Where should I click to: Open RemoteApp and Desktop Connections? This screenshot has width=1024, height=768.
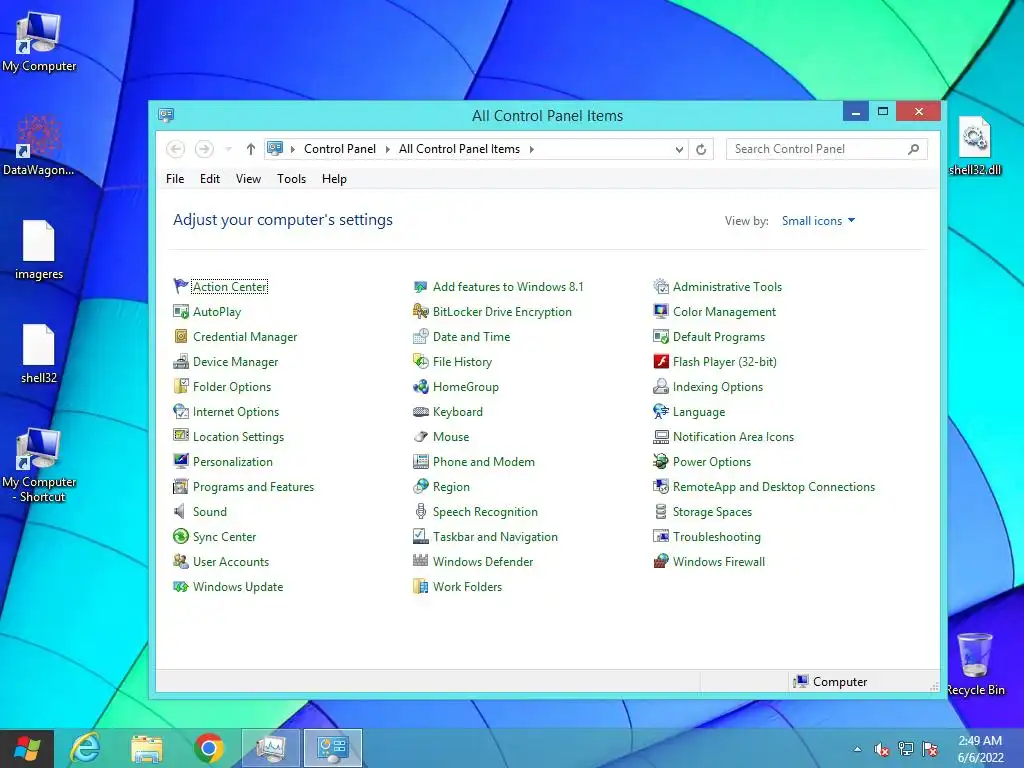pos(774,487)
